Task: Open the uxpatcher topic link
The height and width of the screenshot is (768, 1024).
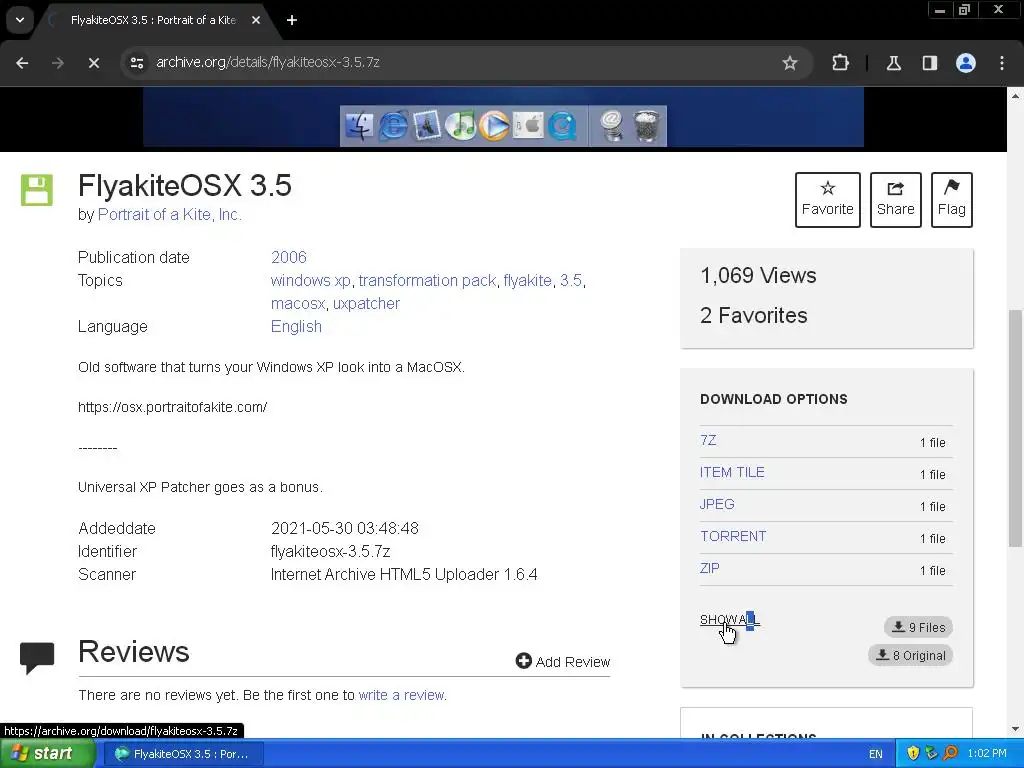Action: coord(366,304)
